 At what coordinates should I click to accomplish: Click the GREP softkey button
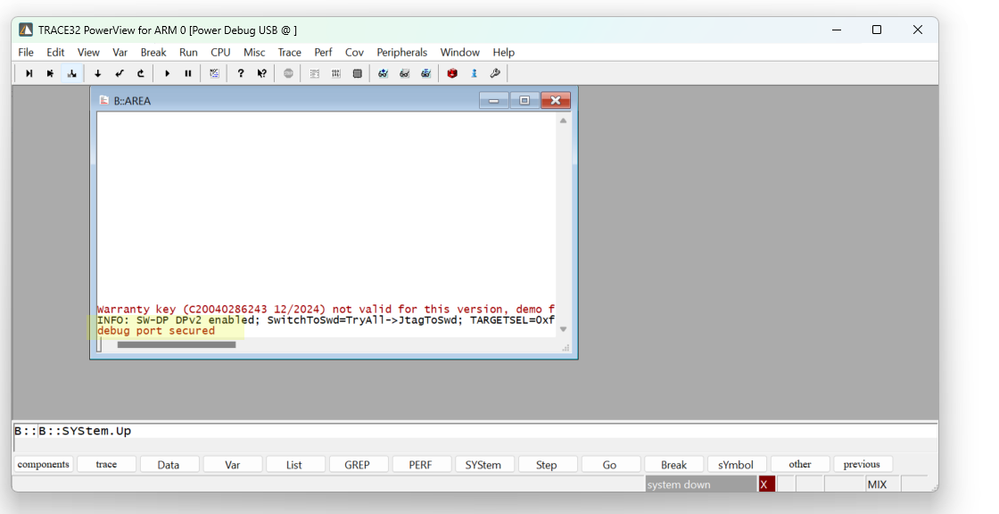coord(357,464)
